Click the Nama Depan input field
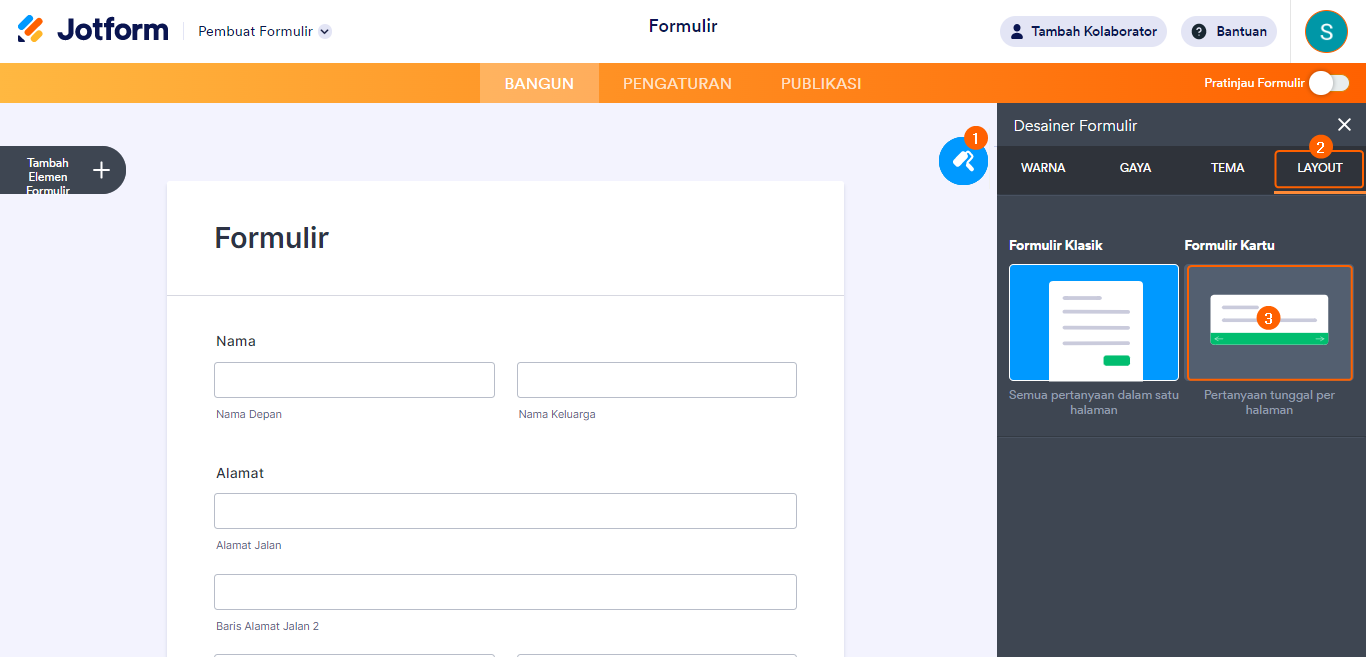The height and width of the screenshot is (657, 1366). pos(354,380)
